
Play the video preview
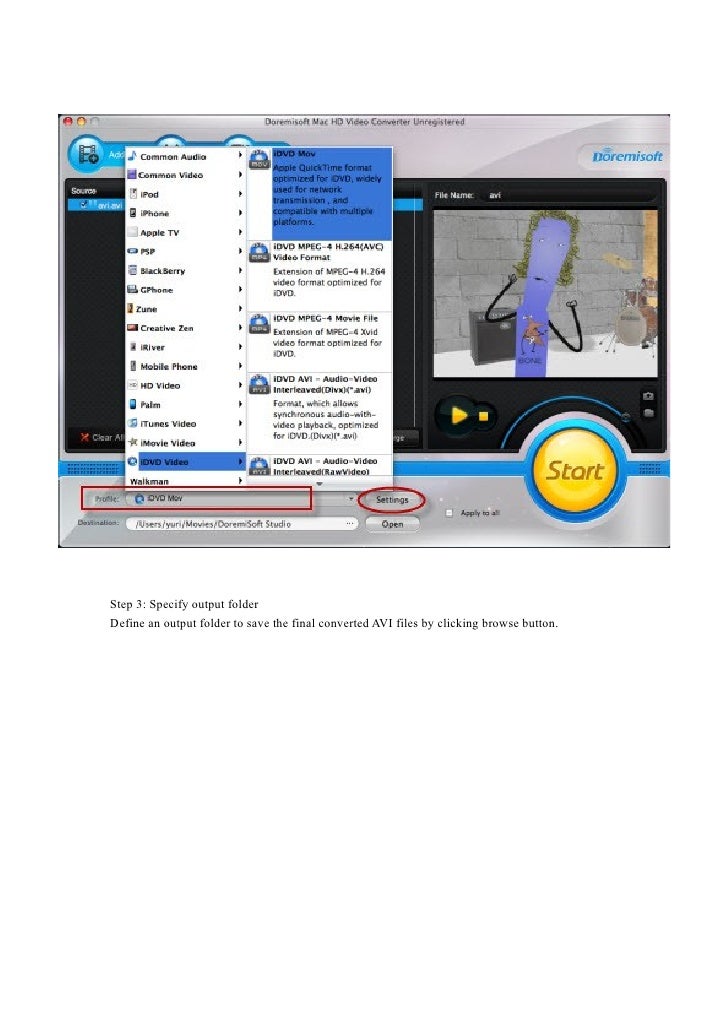pos(459,415)
